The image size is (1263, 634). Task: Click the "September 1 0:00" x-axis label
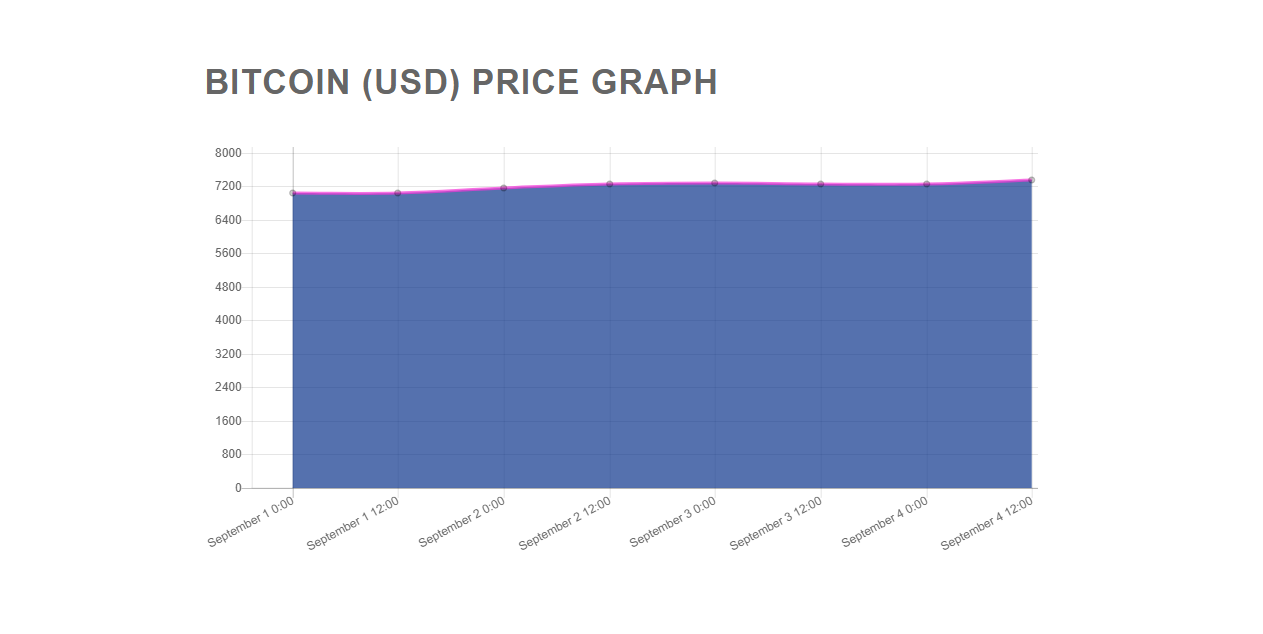pyautogui.click(x=252, y=521)
